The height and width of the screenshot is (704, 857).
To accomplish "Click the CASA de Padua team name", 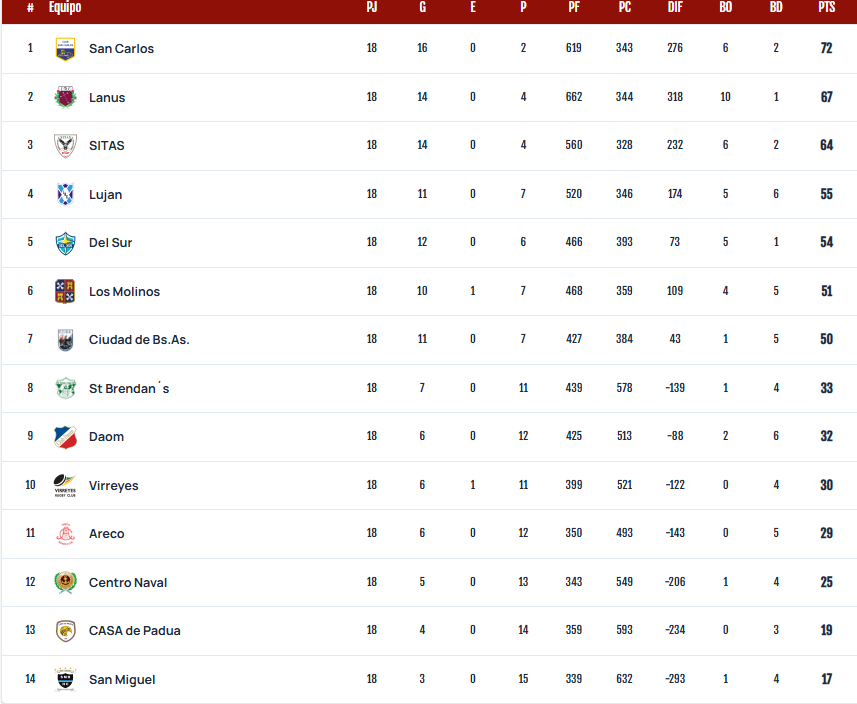I will click(x=134, y=631).
